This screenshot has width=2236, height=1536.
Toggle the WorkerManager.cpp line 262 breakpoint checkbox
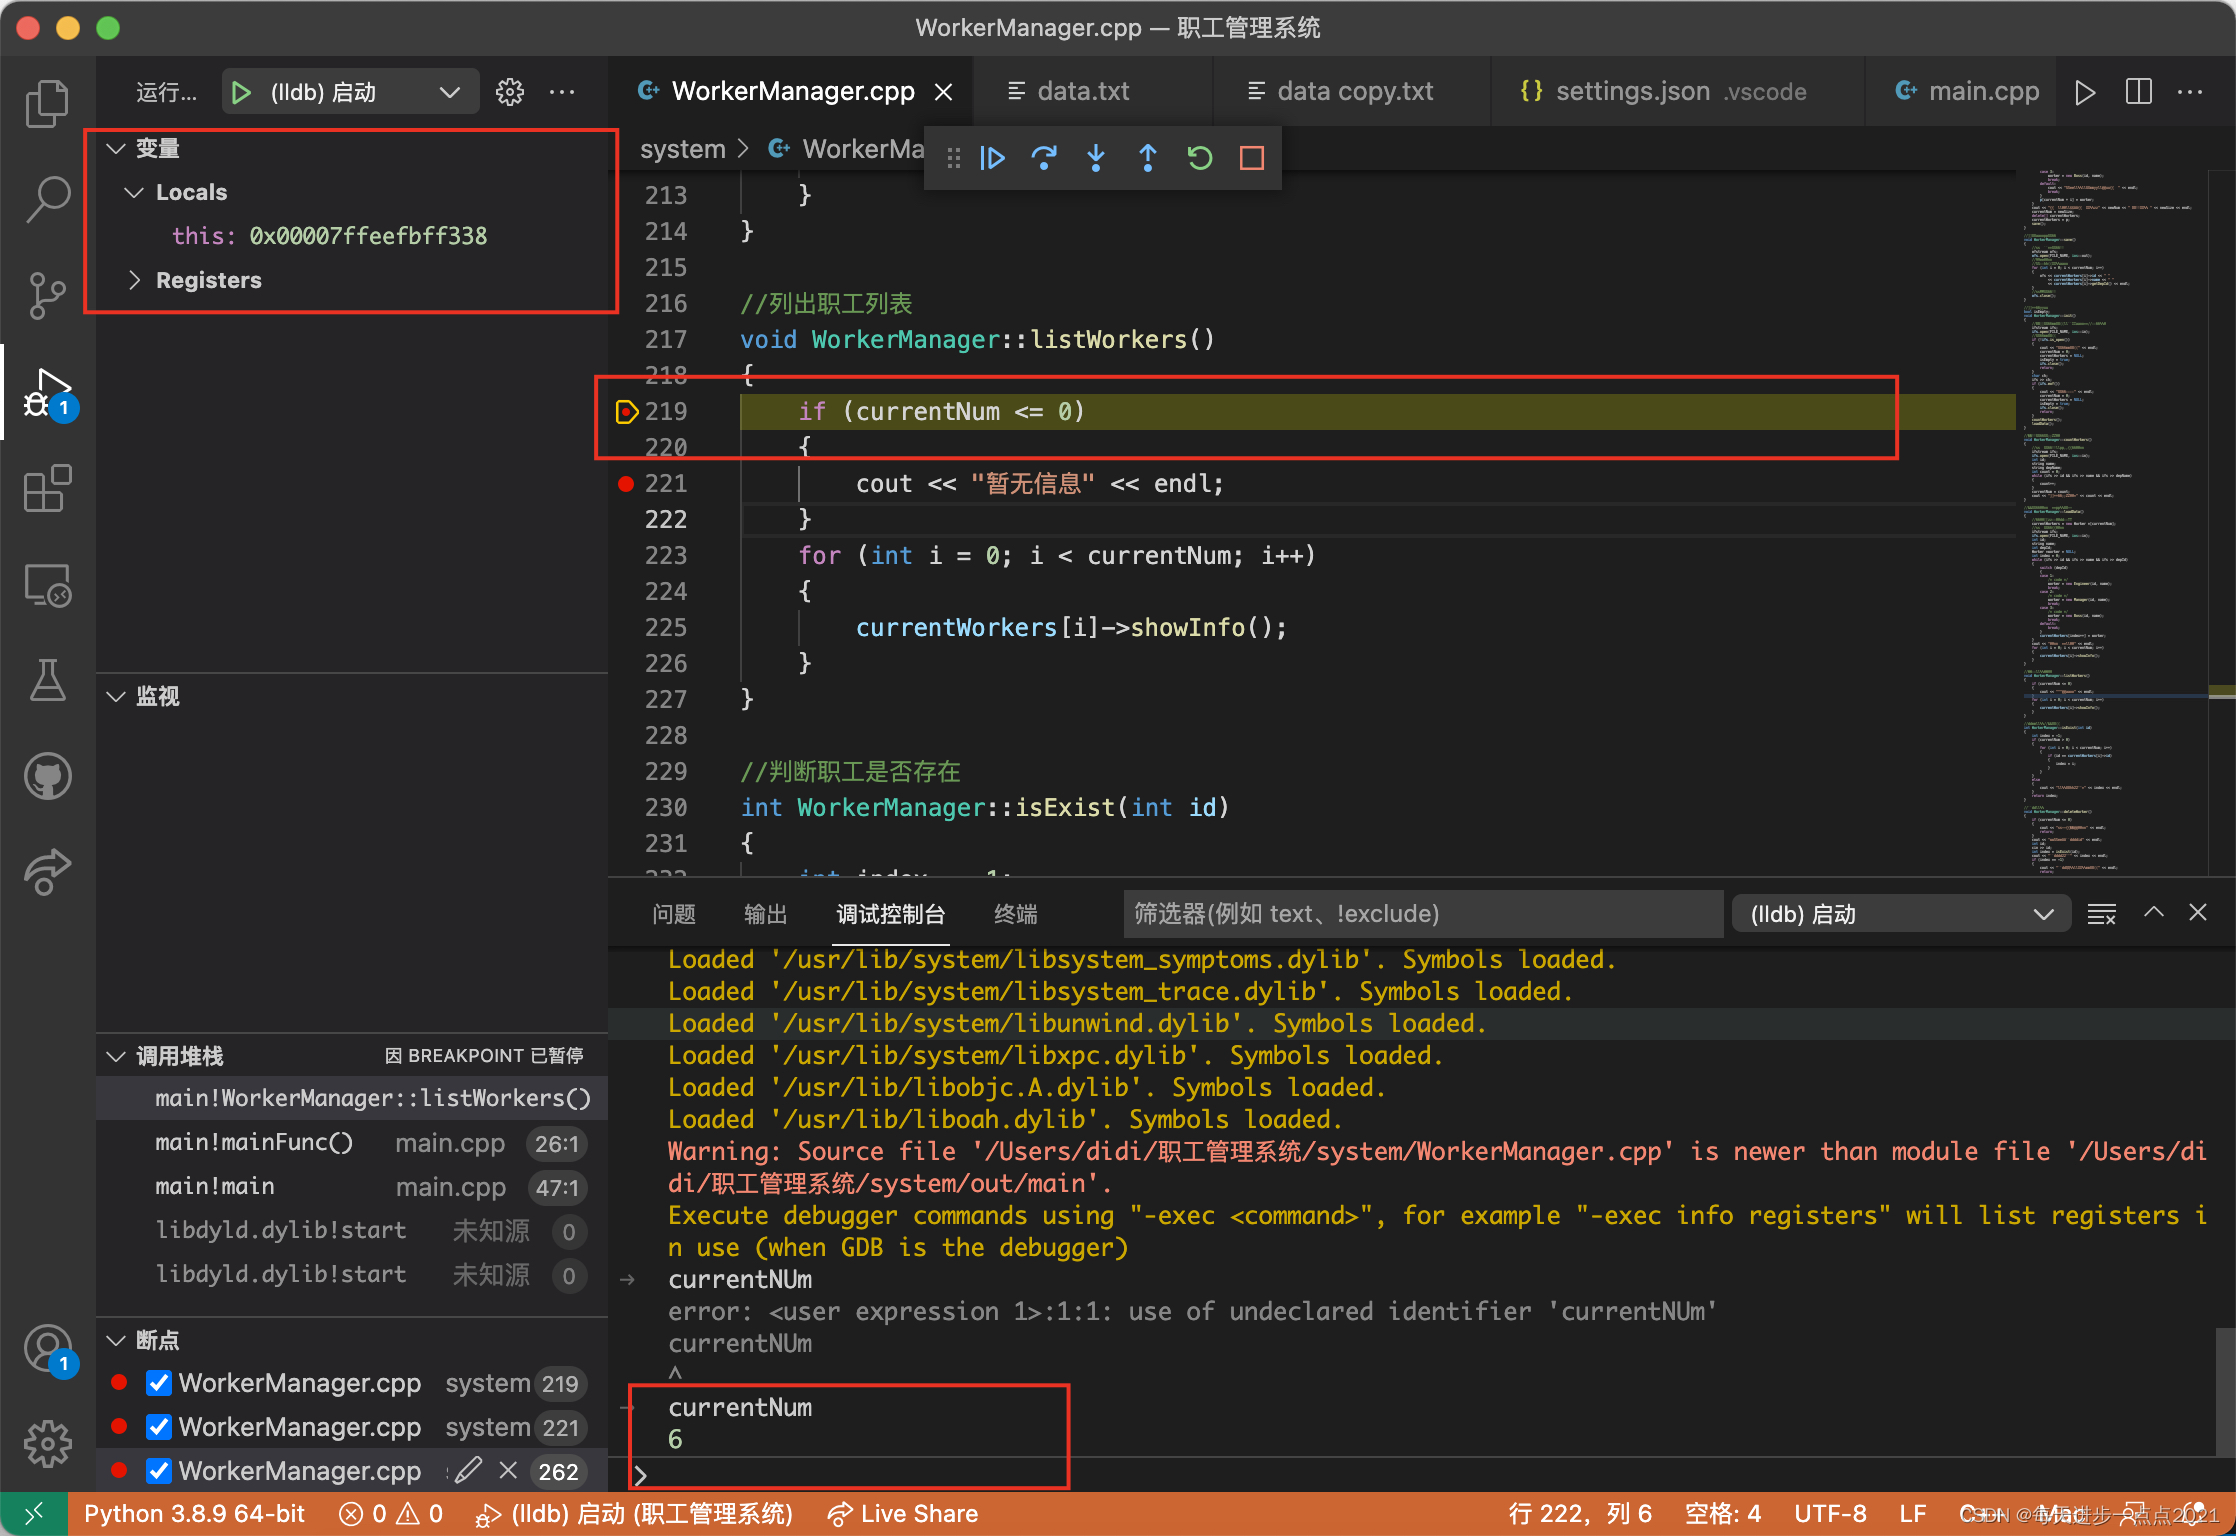click(158, 1471)
